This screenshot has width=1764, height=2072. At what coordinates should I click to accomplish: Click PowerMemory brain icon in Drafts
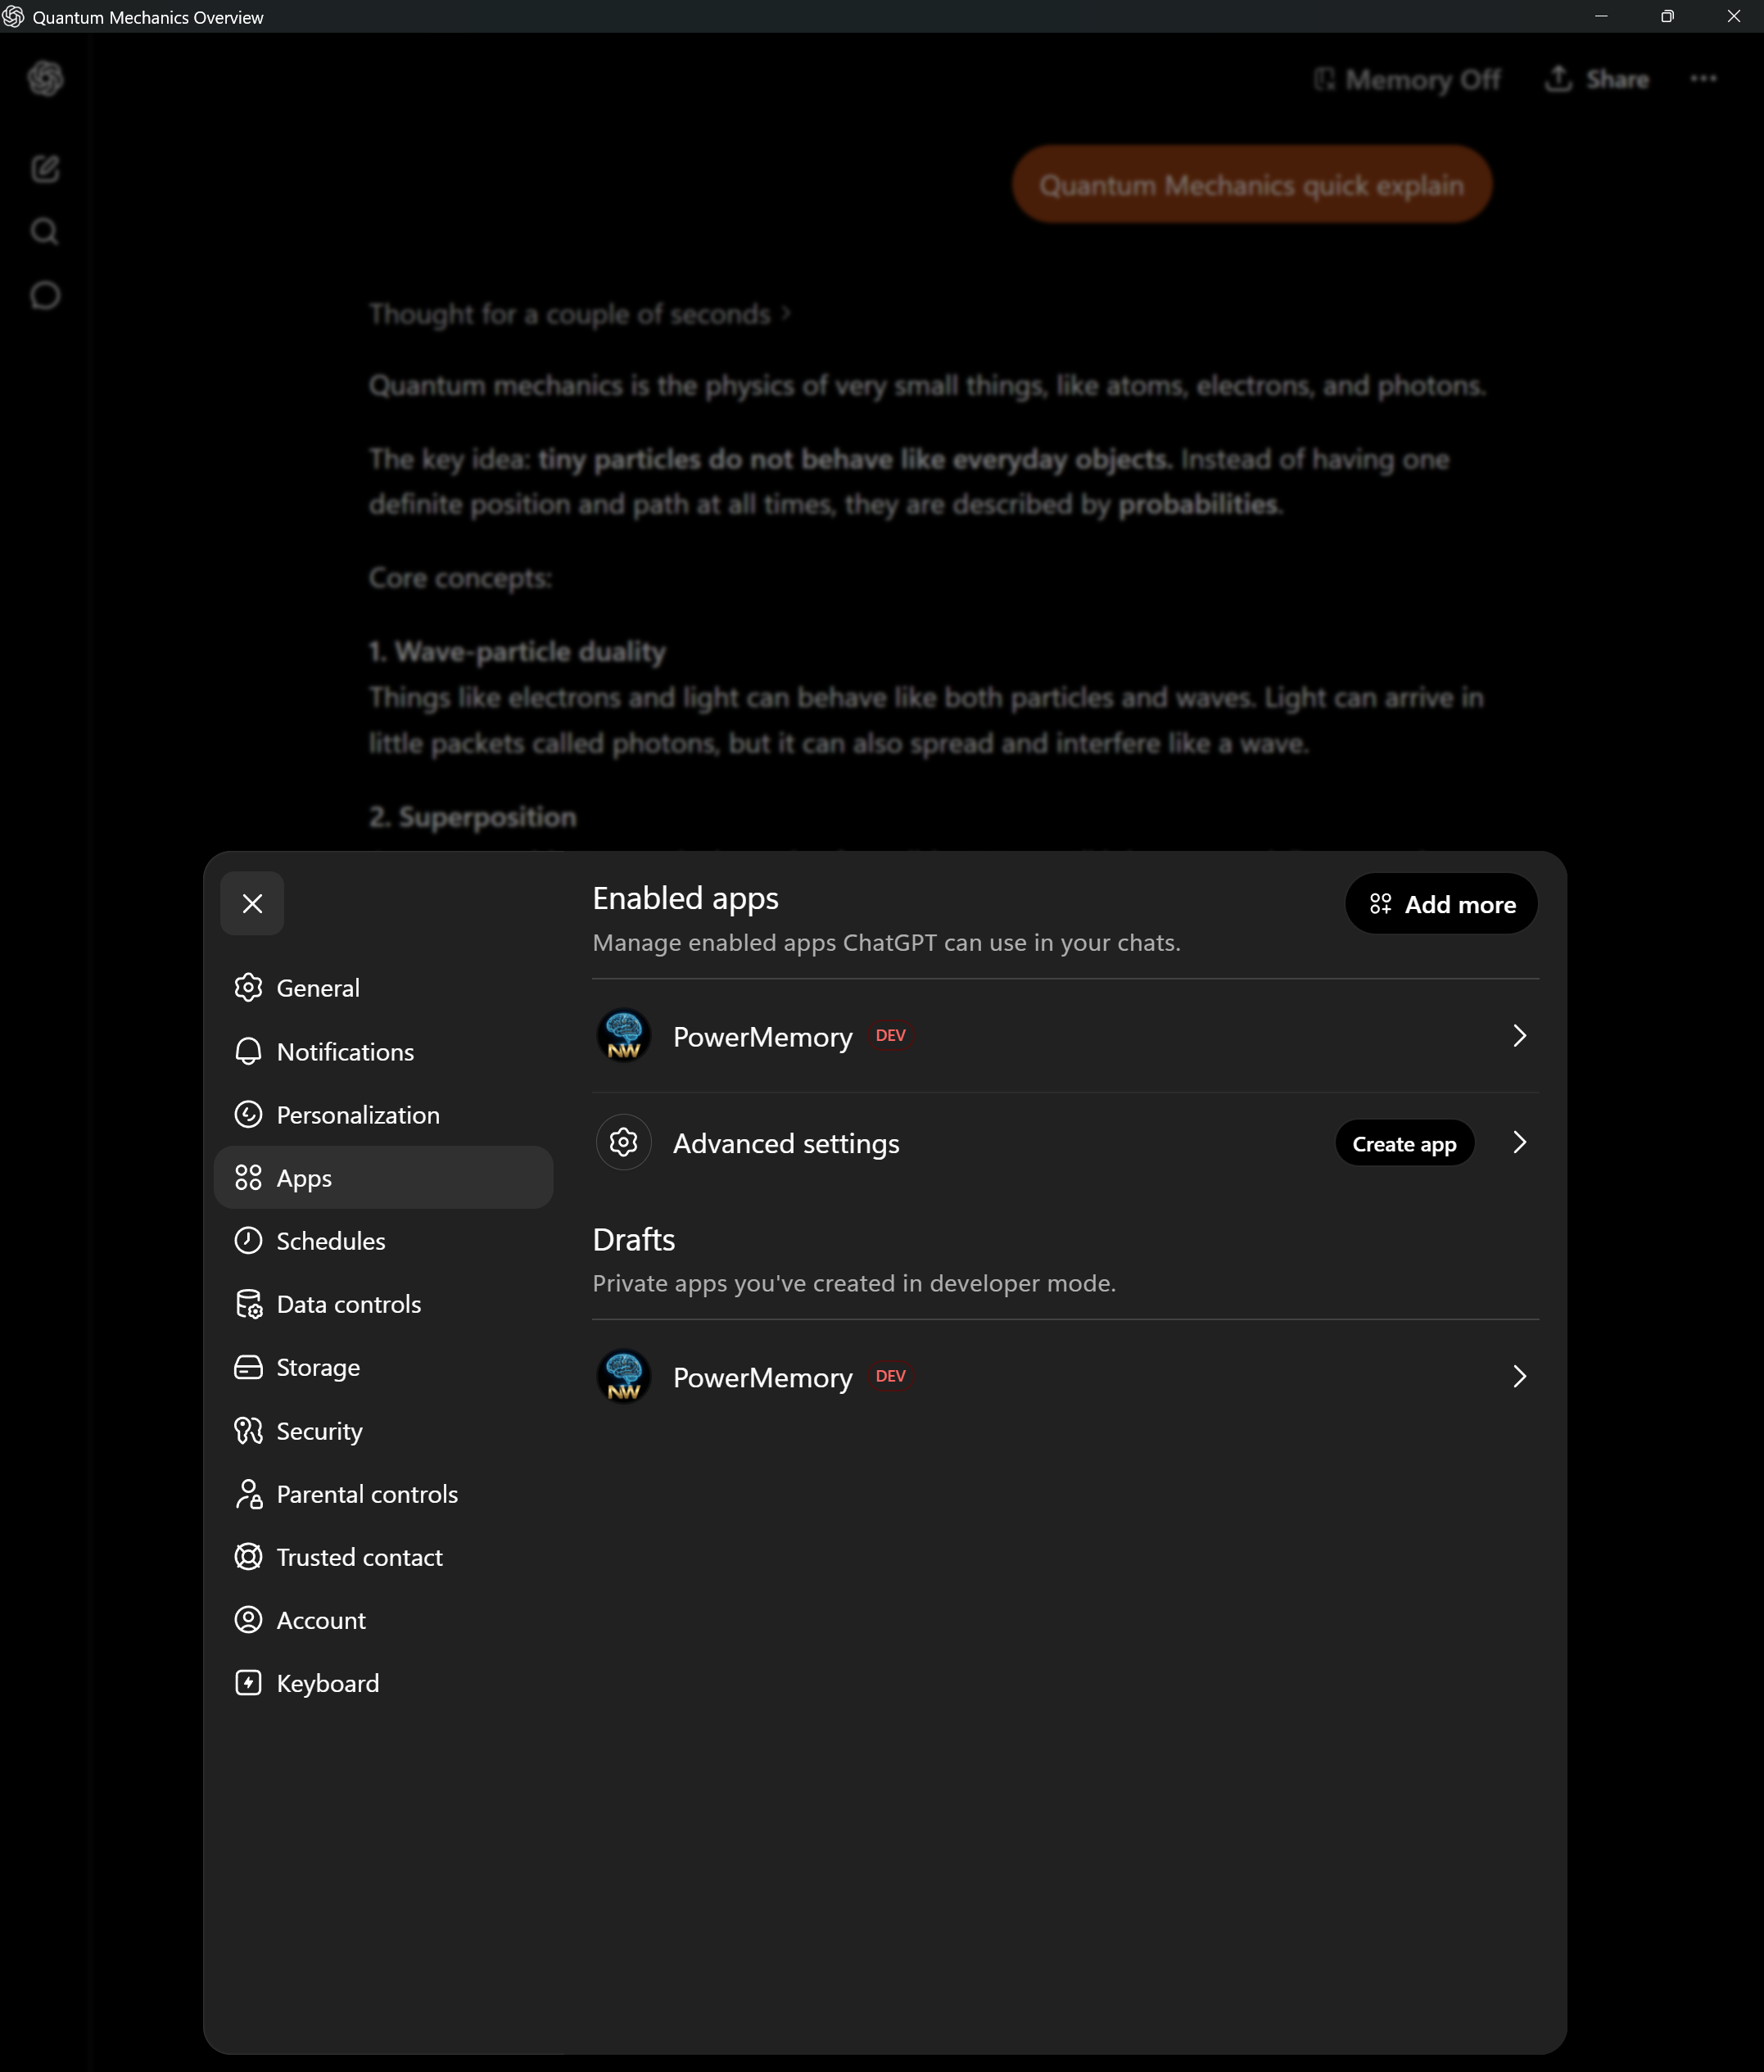(x=624, y=1377)
